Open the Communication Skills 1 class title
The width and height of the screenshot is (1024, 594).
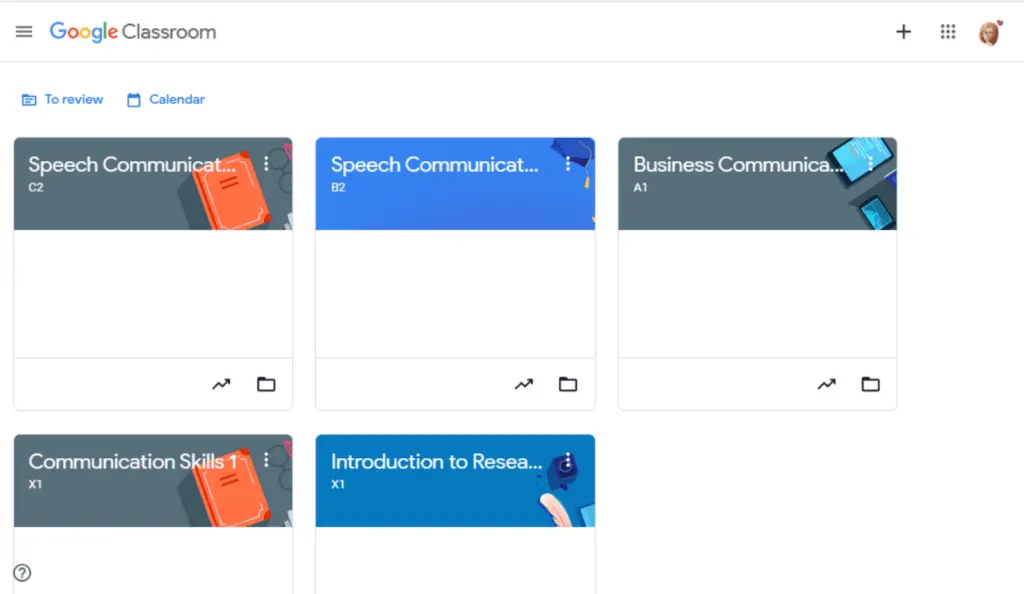coord(133,461)
